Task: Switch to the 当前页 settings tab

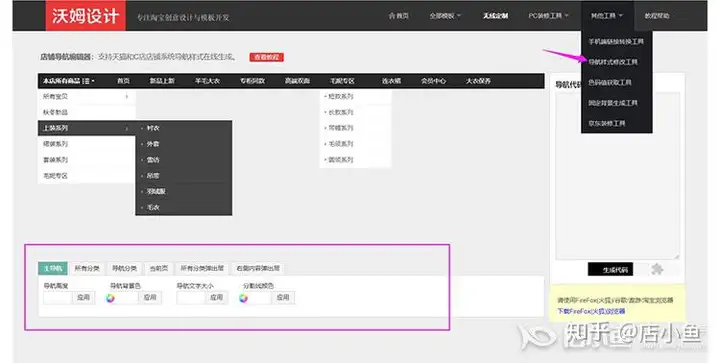Action: [x=158, y=268]
